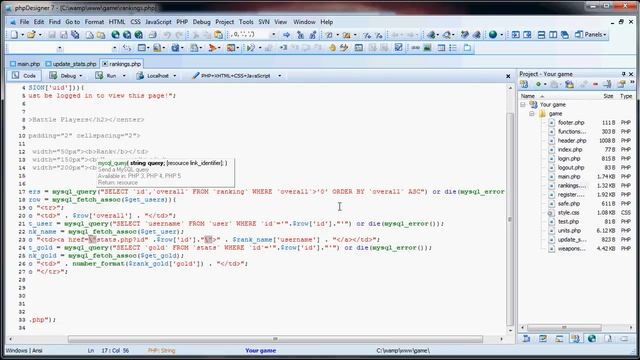Open the File menu

point(24,22)
